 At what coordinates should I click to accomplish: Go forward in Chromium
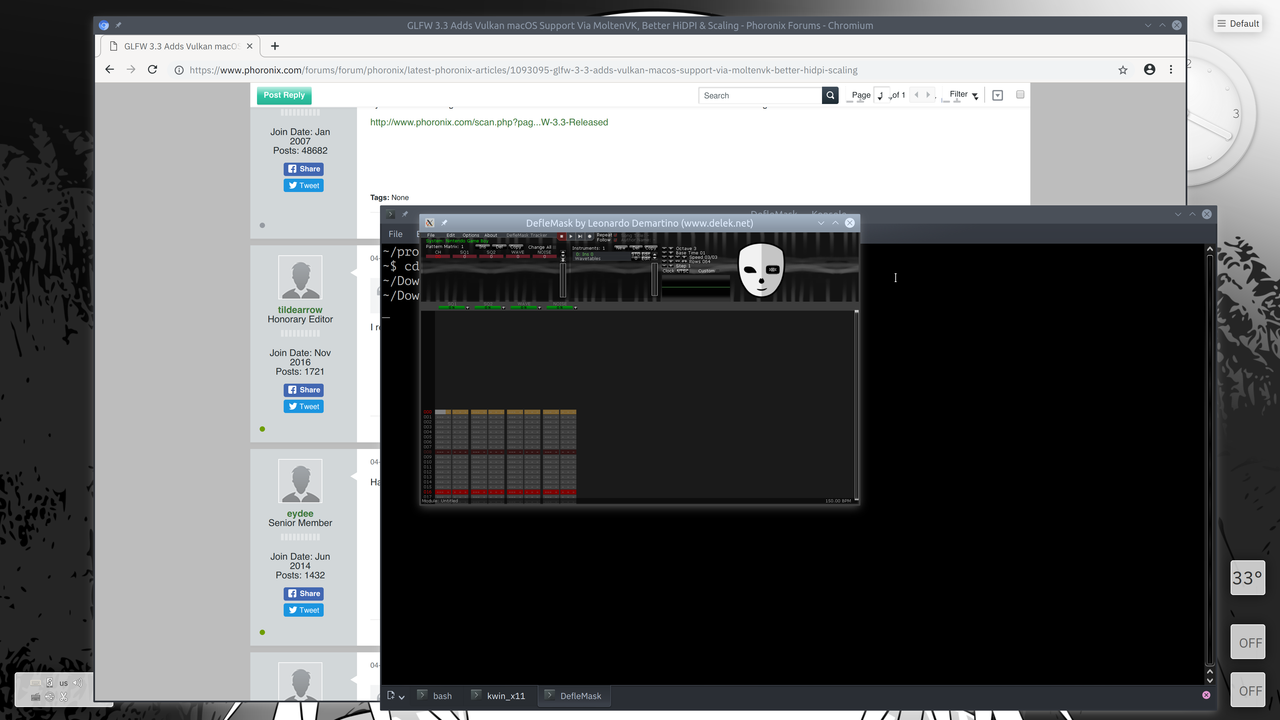pos(131,70)
